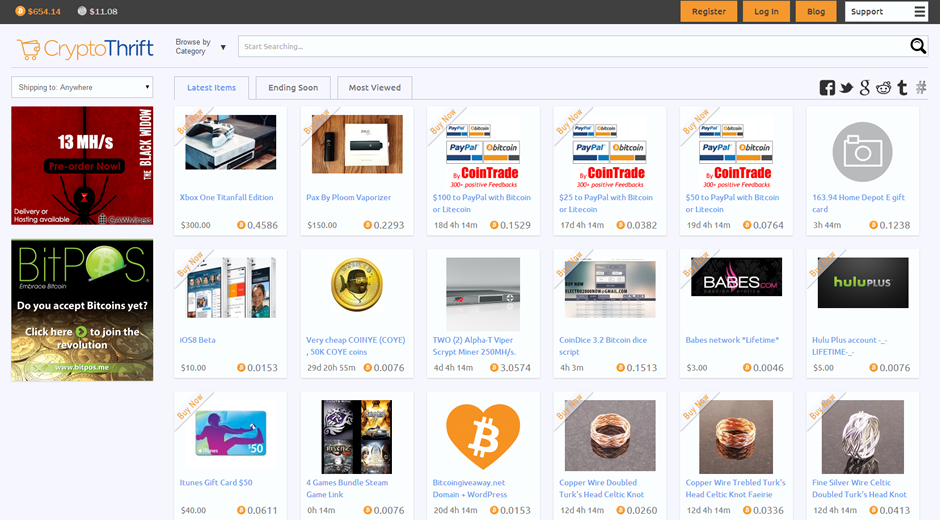Open the Reddit alien icon

[884, 88]
